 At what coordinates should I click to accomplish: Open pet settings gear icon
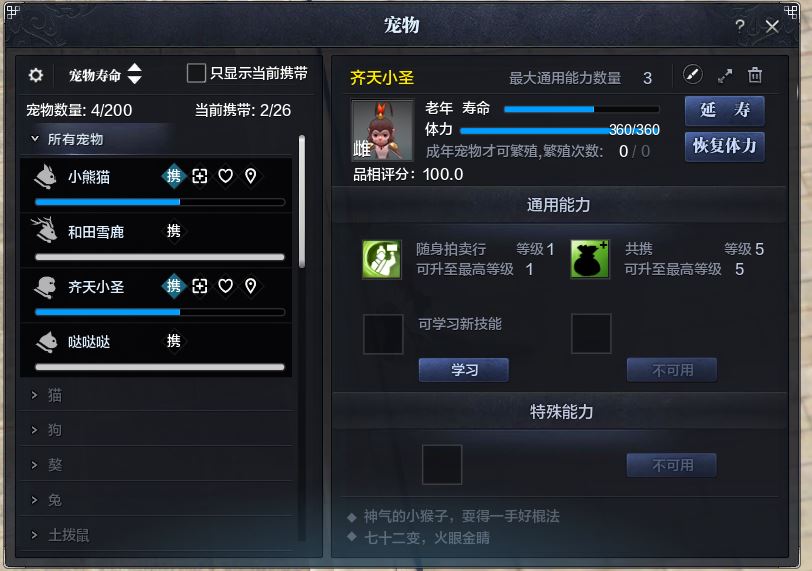36,75
